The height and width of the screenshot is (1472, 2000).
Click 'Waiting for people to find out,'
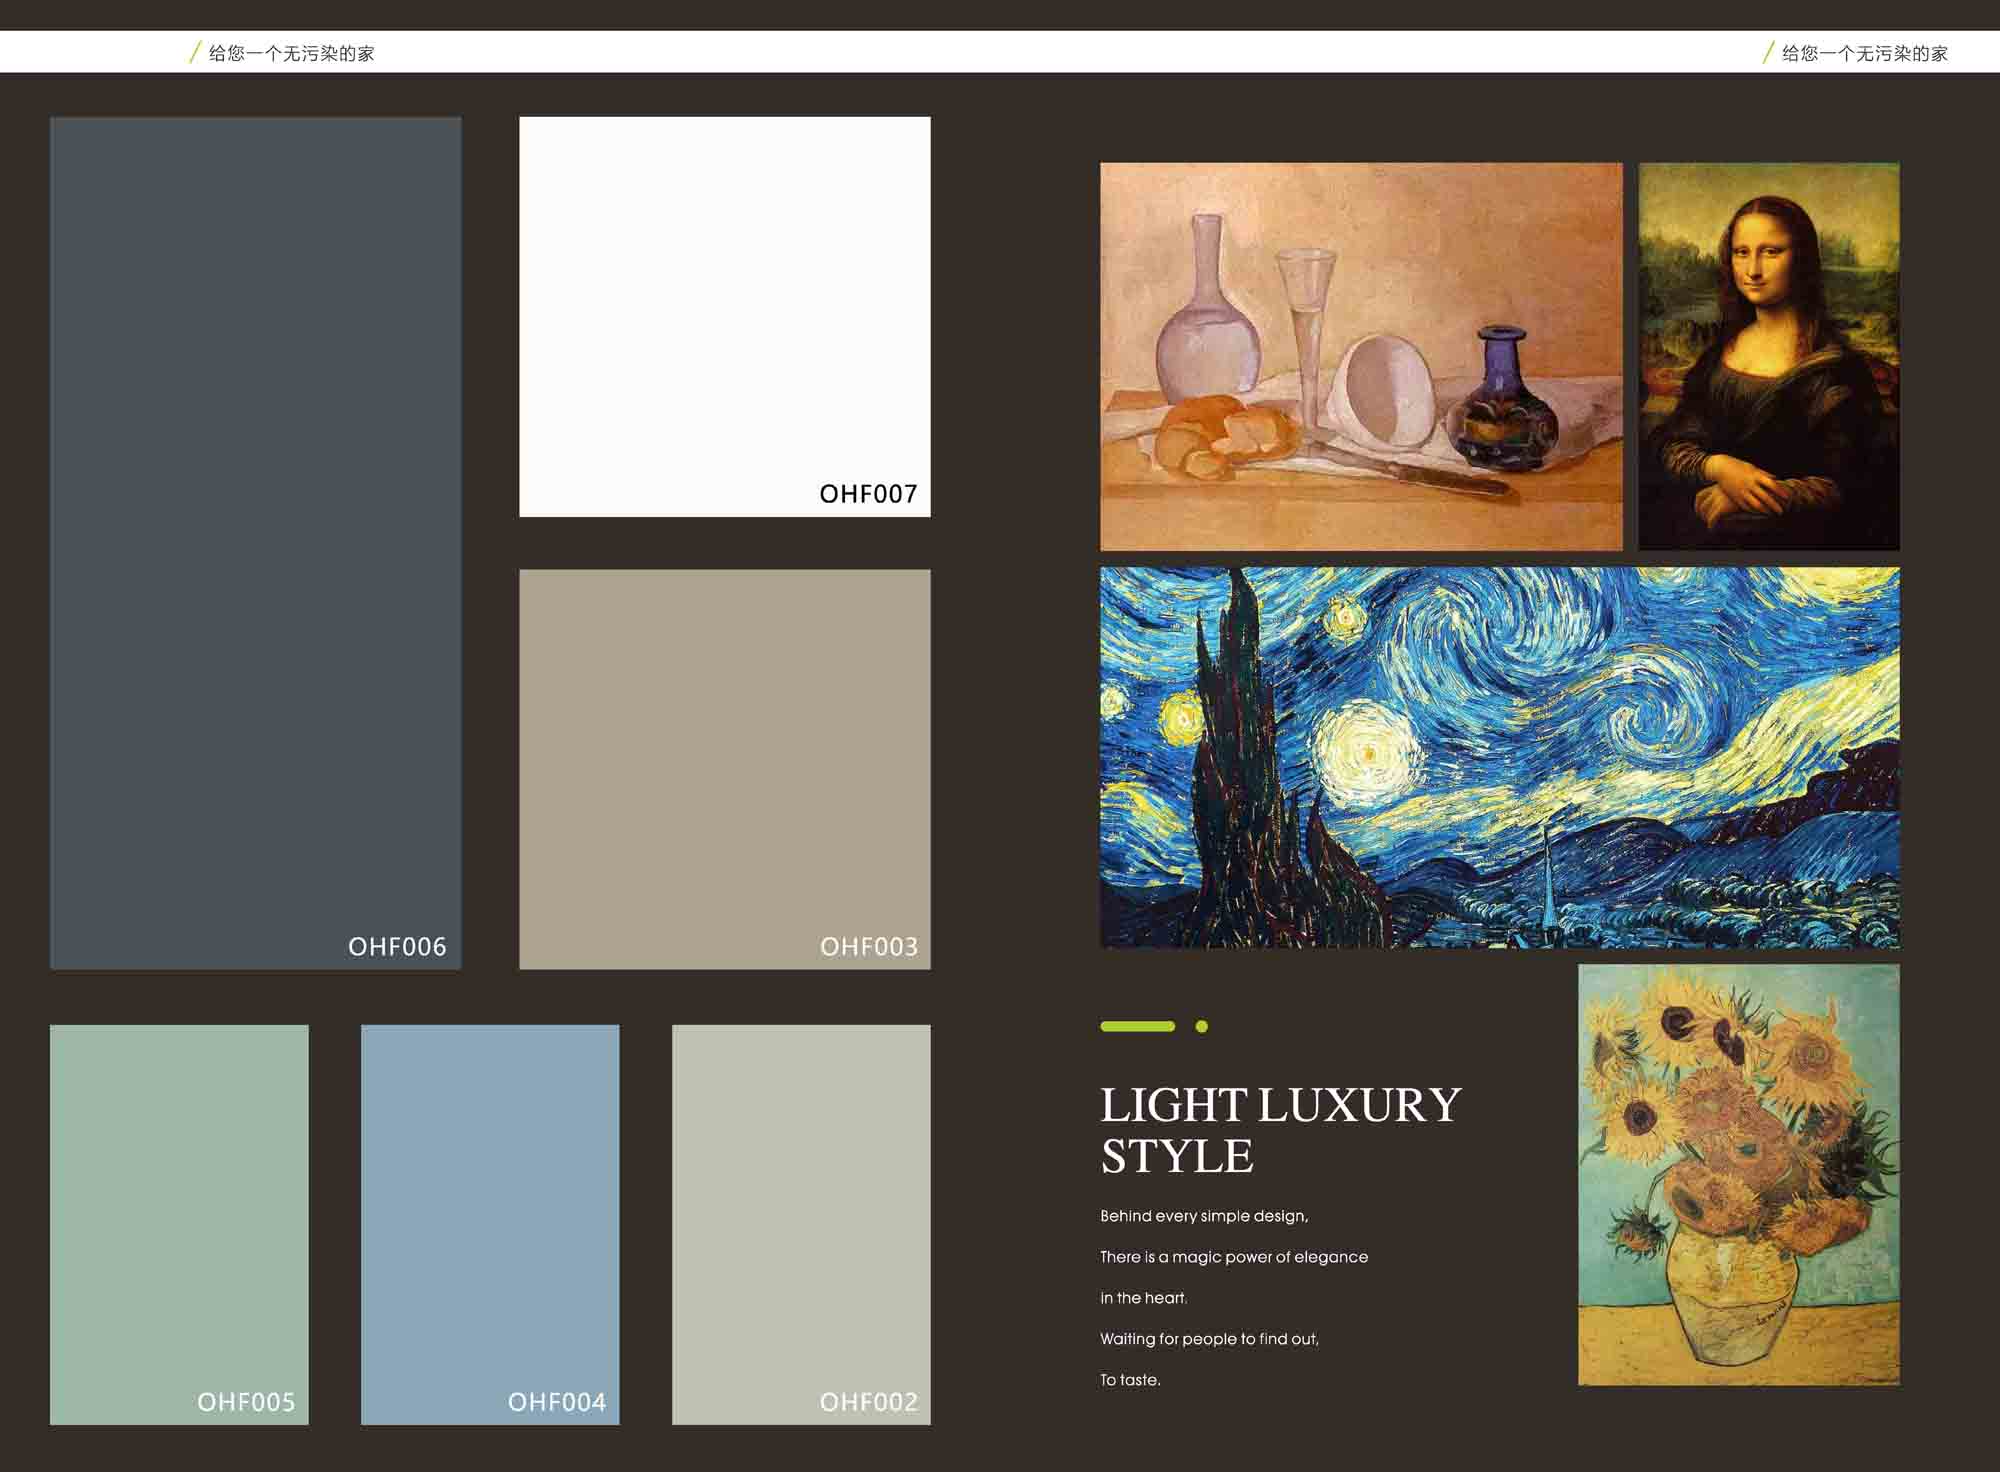point(1210,1339)
